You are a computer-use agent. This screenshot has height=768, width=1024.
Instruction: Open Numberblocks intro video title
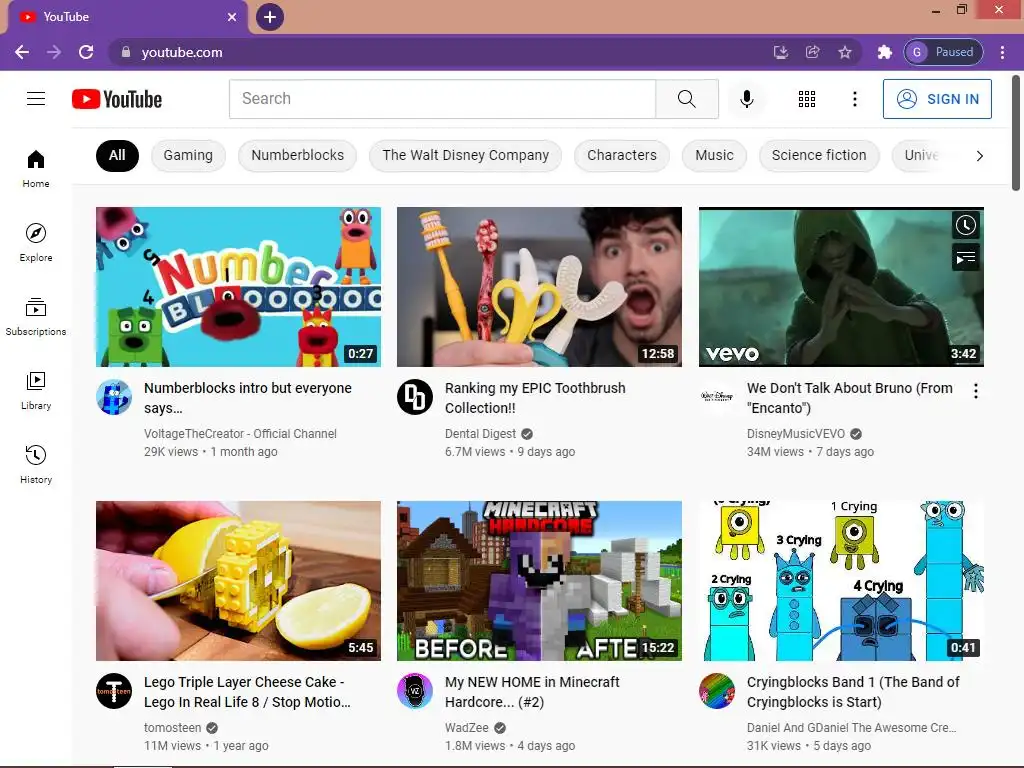pos(248,398)
